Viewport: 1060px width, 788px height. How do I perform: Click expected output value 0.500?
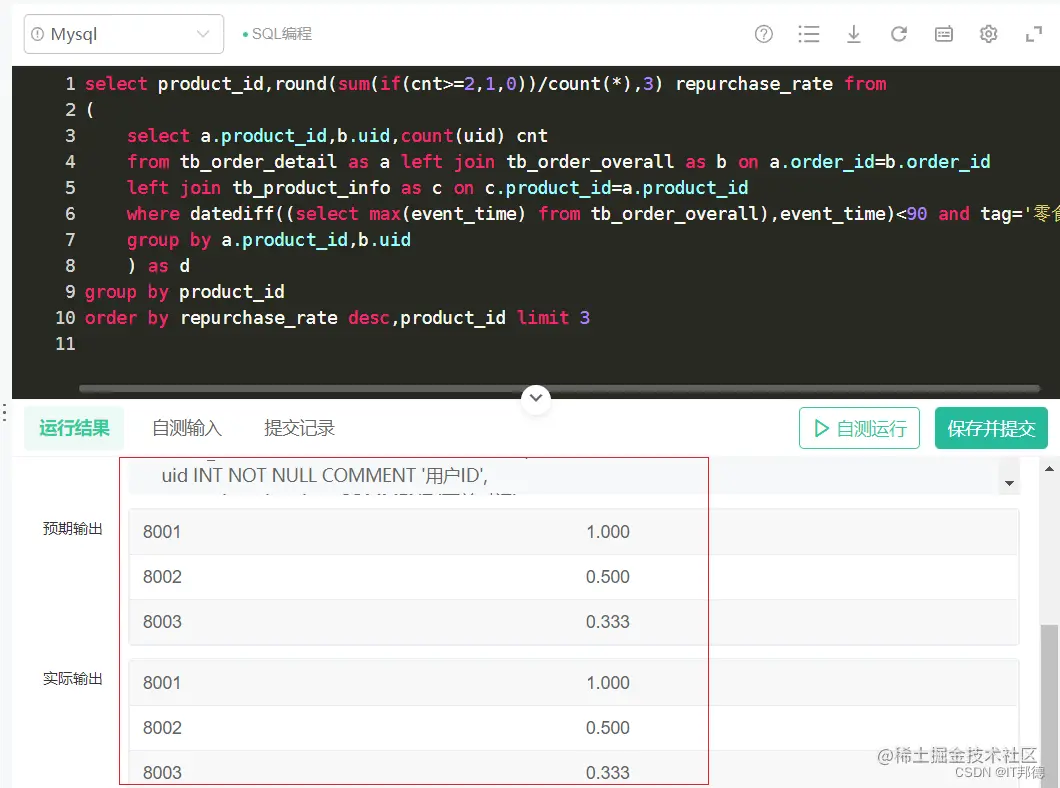click(x=608, y=576)
